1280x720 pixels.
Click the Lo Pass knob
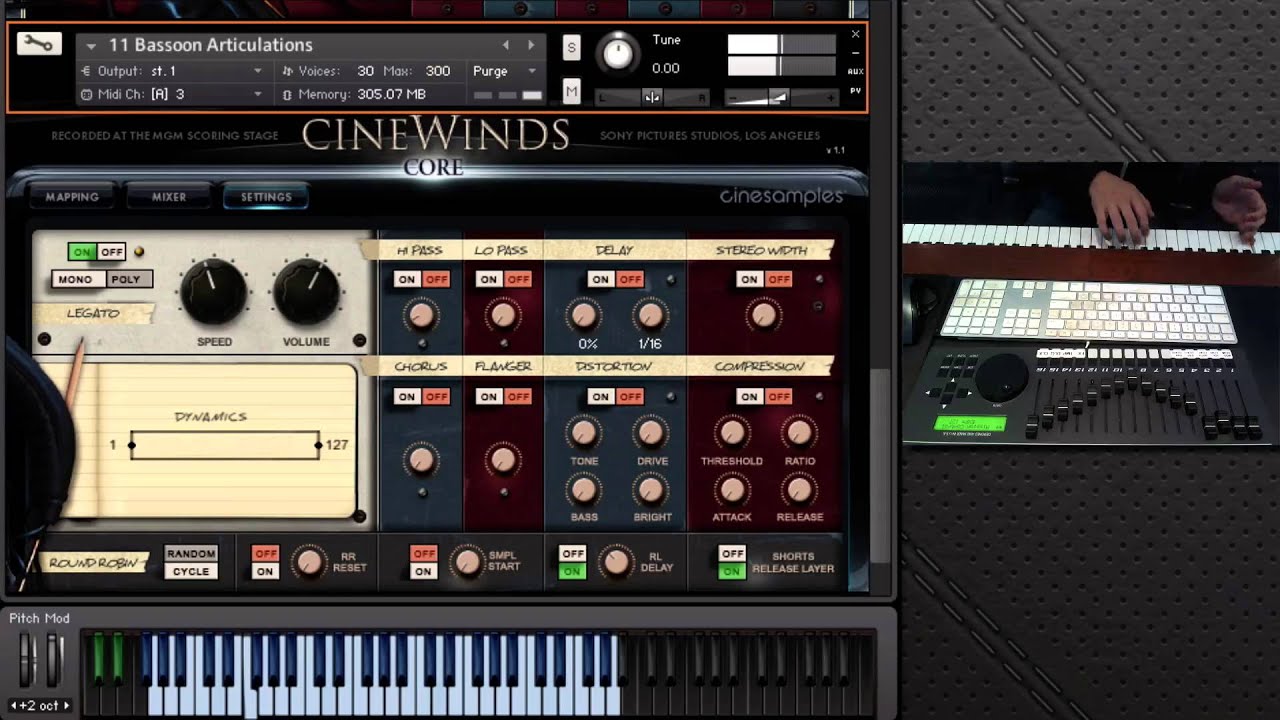[503, 316]
